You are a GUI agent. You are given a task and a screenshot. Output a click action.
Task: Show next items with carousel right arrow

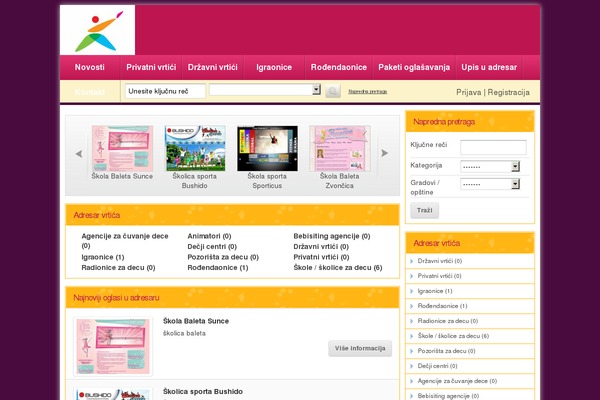tap(385, 153)
